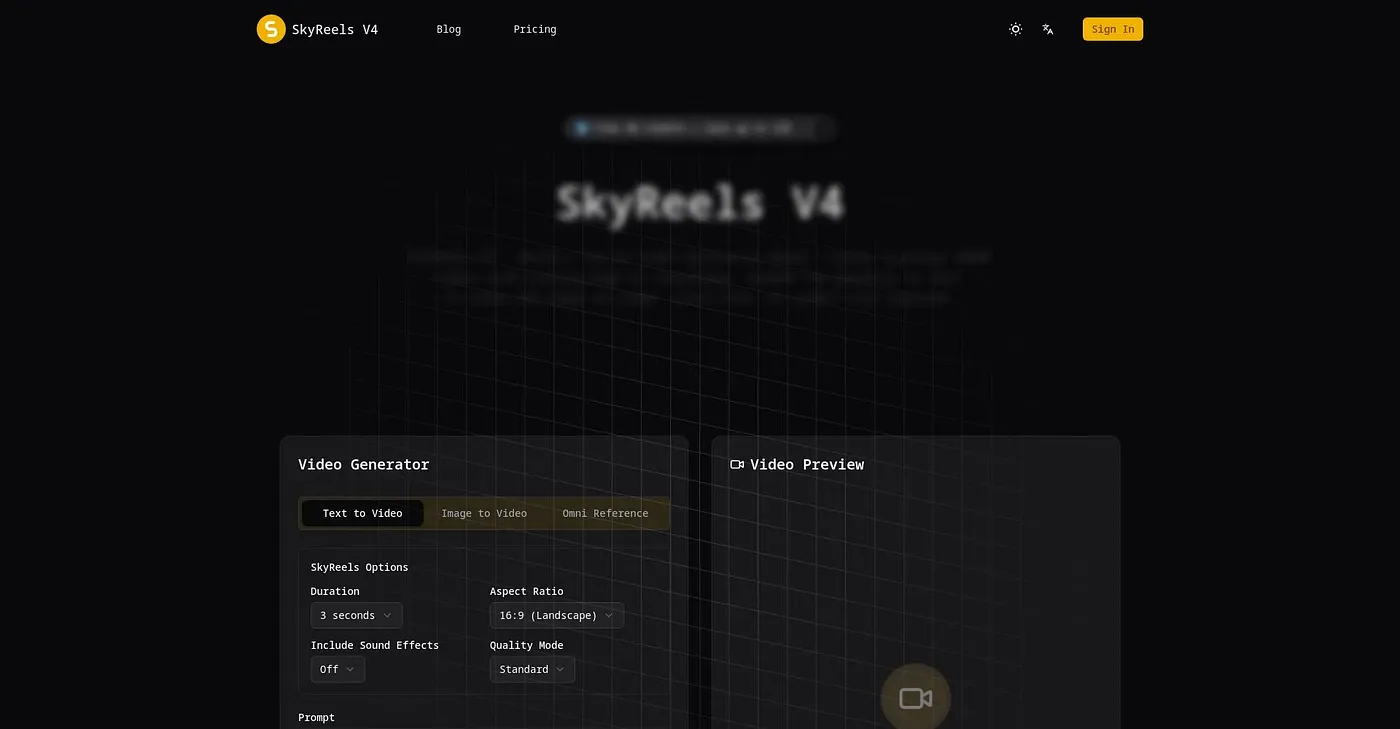
Task: Click the Aspect Ratio label
Action: pyautogui.click(x=527, y=591)
